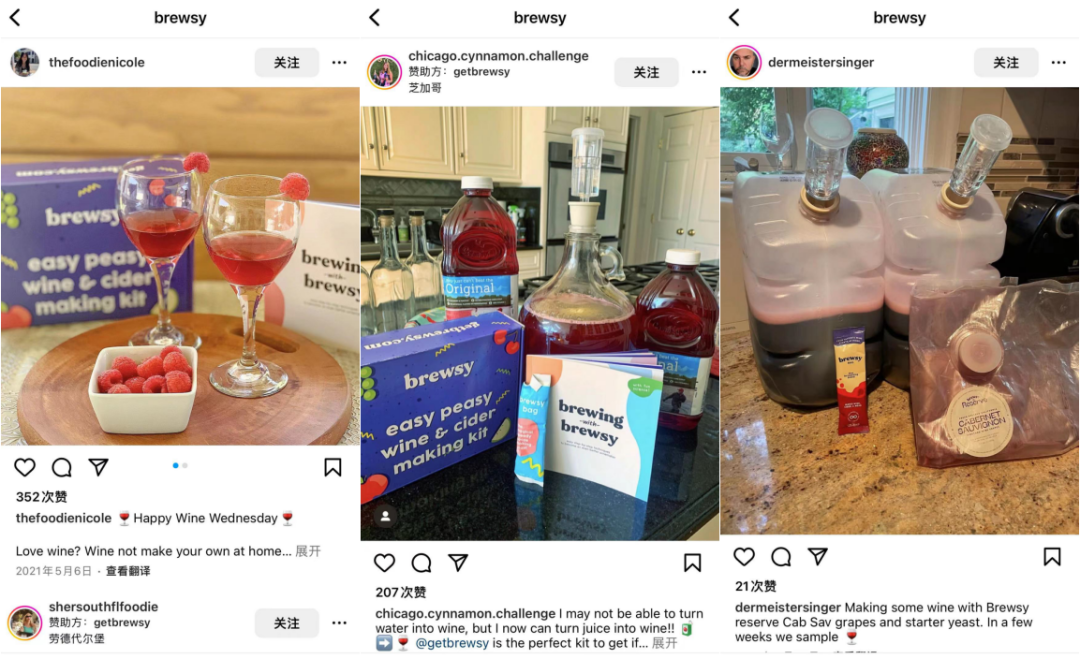Image resolution: width=1080 pixels, height=659 pixels.
Task: Expand thefoodienicole's caption with 展开
Action: (308, 551)
